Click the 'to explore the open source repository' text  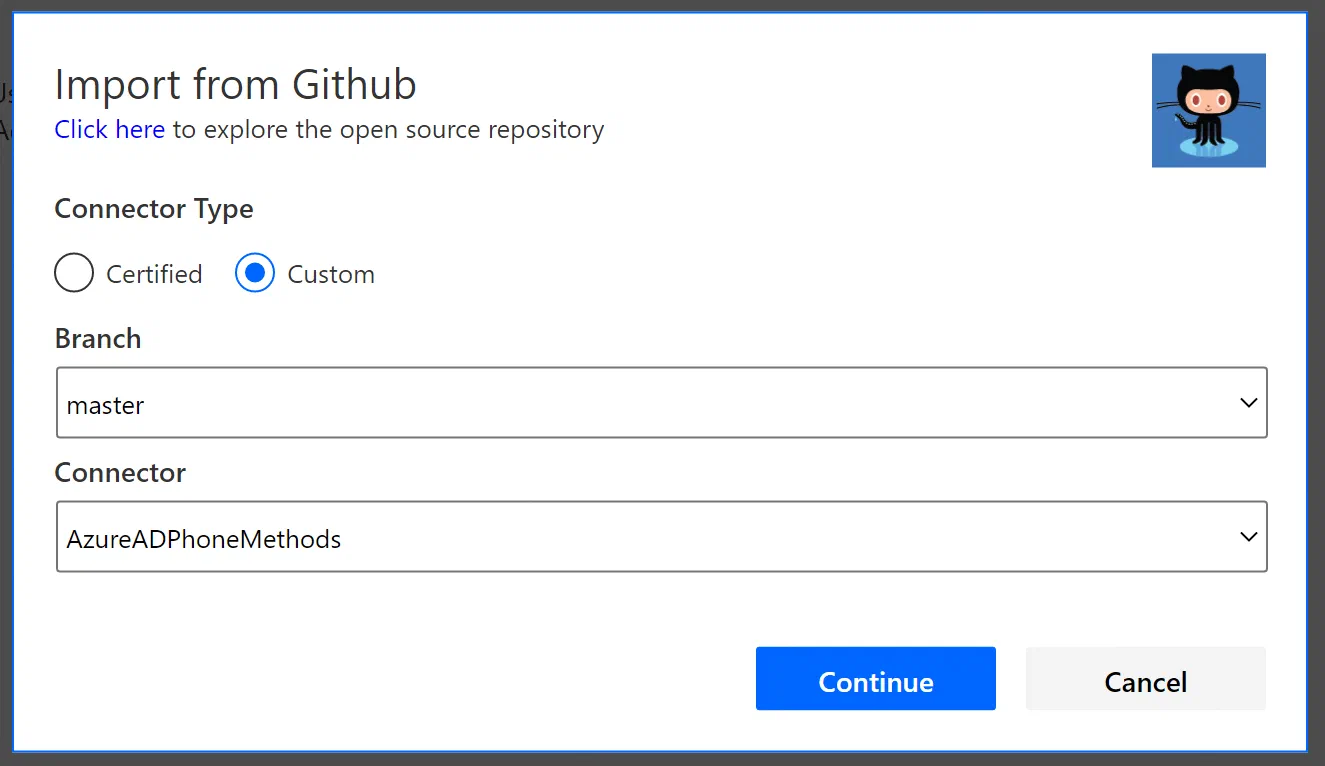pos(388,130)
